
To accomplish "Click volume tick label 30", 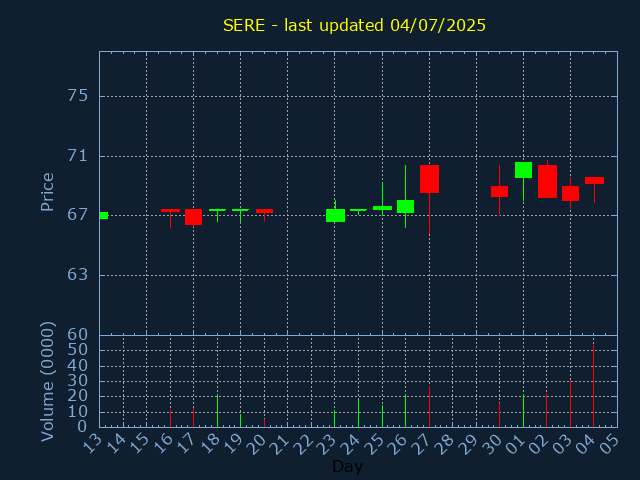I will tap(78, 381).
